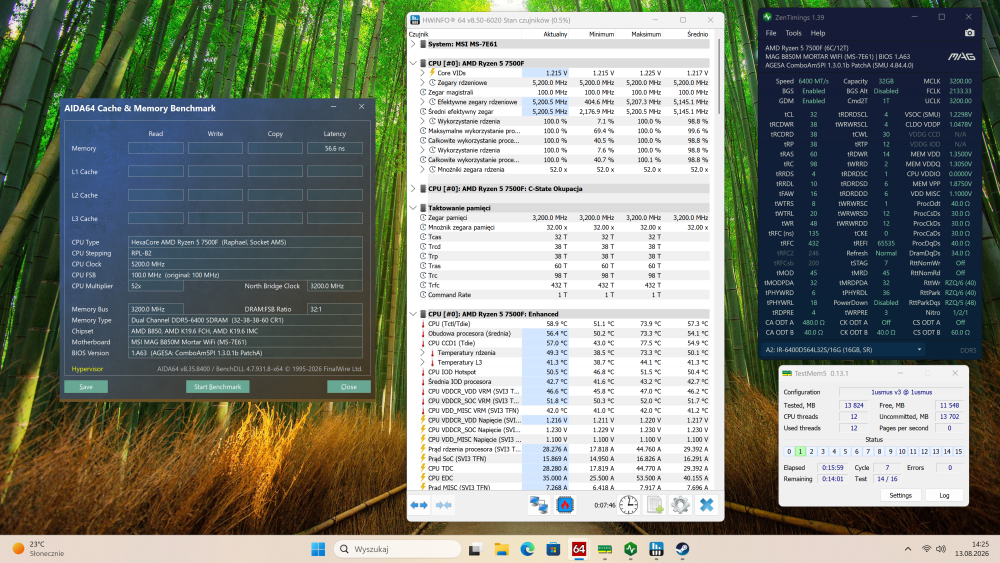1000x563 pixels.
Task: Collapse the CPU Enhanced section
Action: [413, 314]
